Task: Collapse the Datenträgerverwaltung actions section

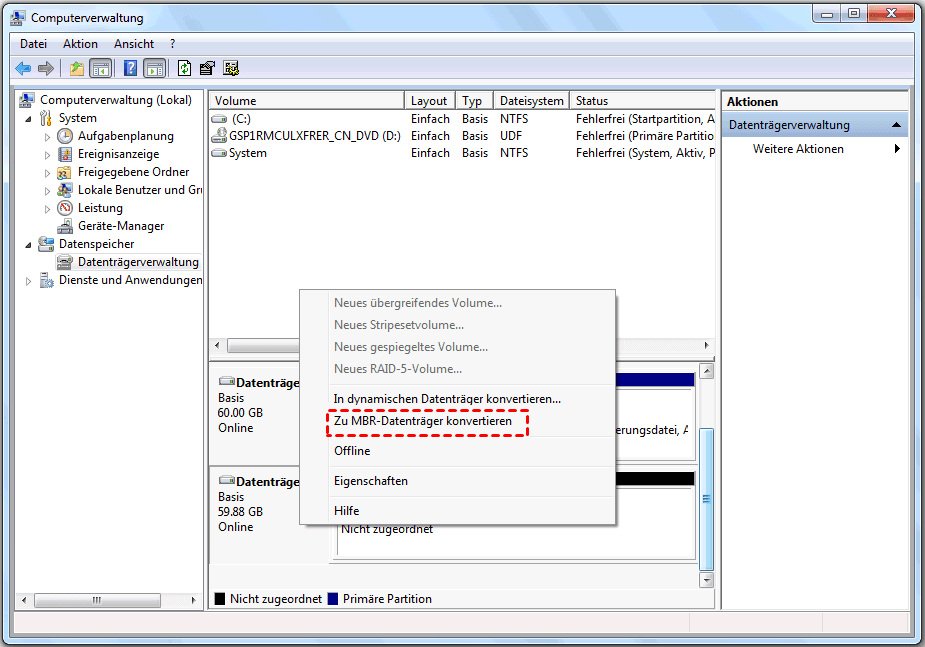Action: pyautogui.click(x=896, y=125)
